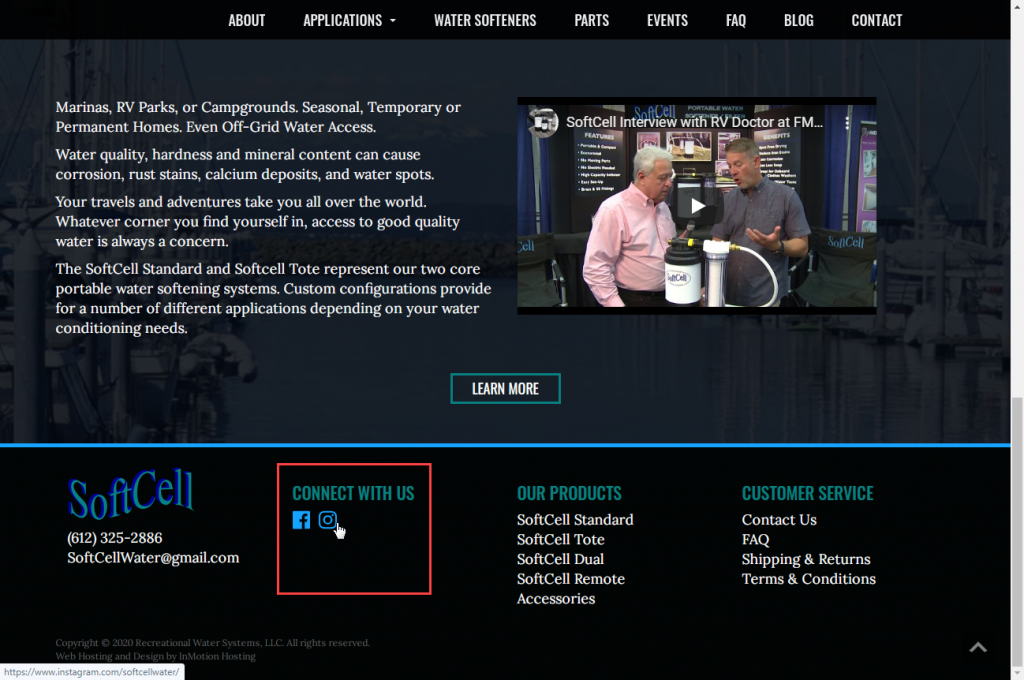
Task: Click the phone number (612) 325-2886
Action: click(114, 538)
